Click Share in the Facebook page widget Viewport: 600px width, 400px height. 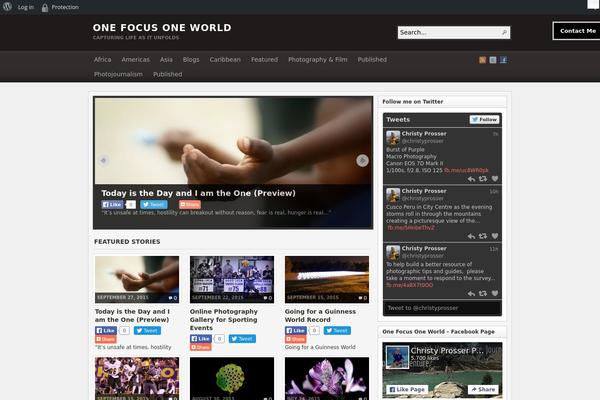[x=483, y=389]
